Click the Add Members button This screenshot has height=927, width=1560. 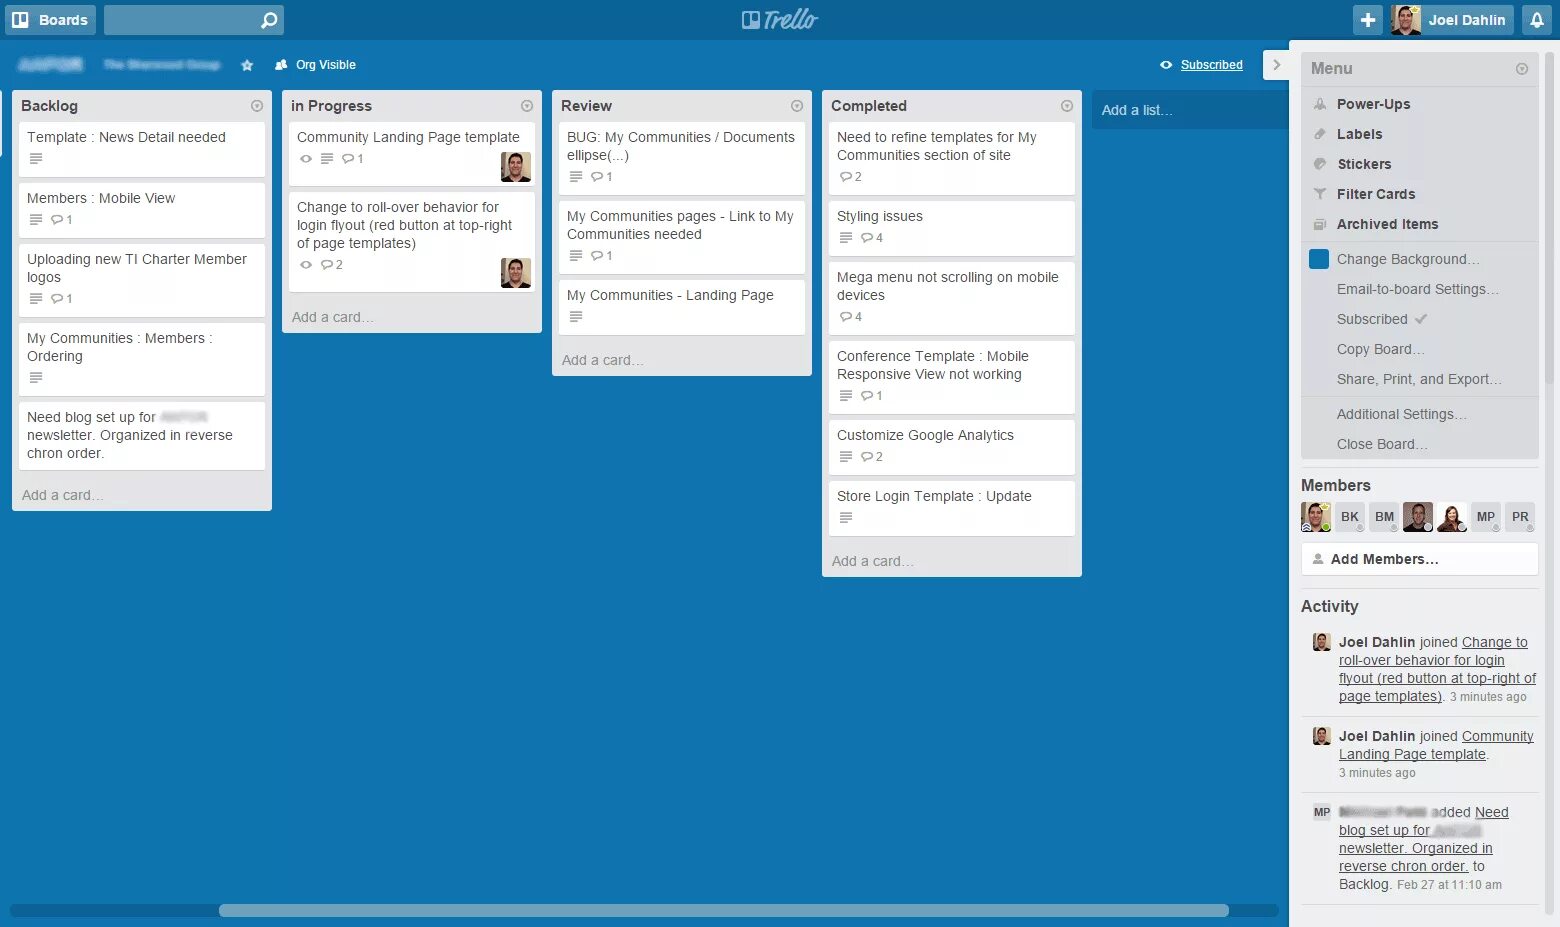pos(1419,559)
